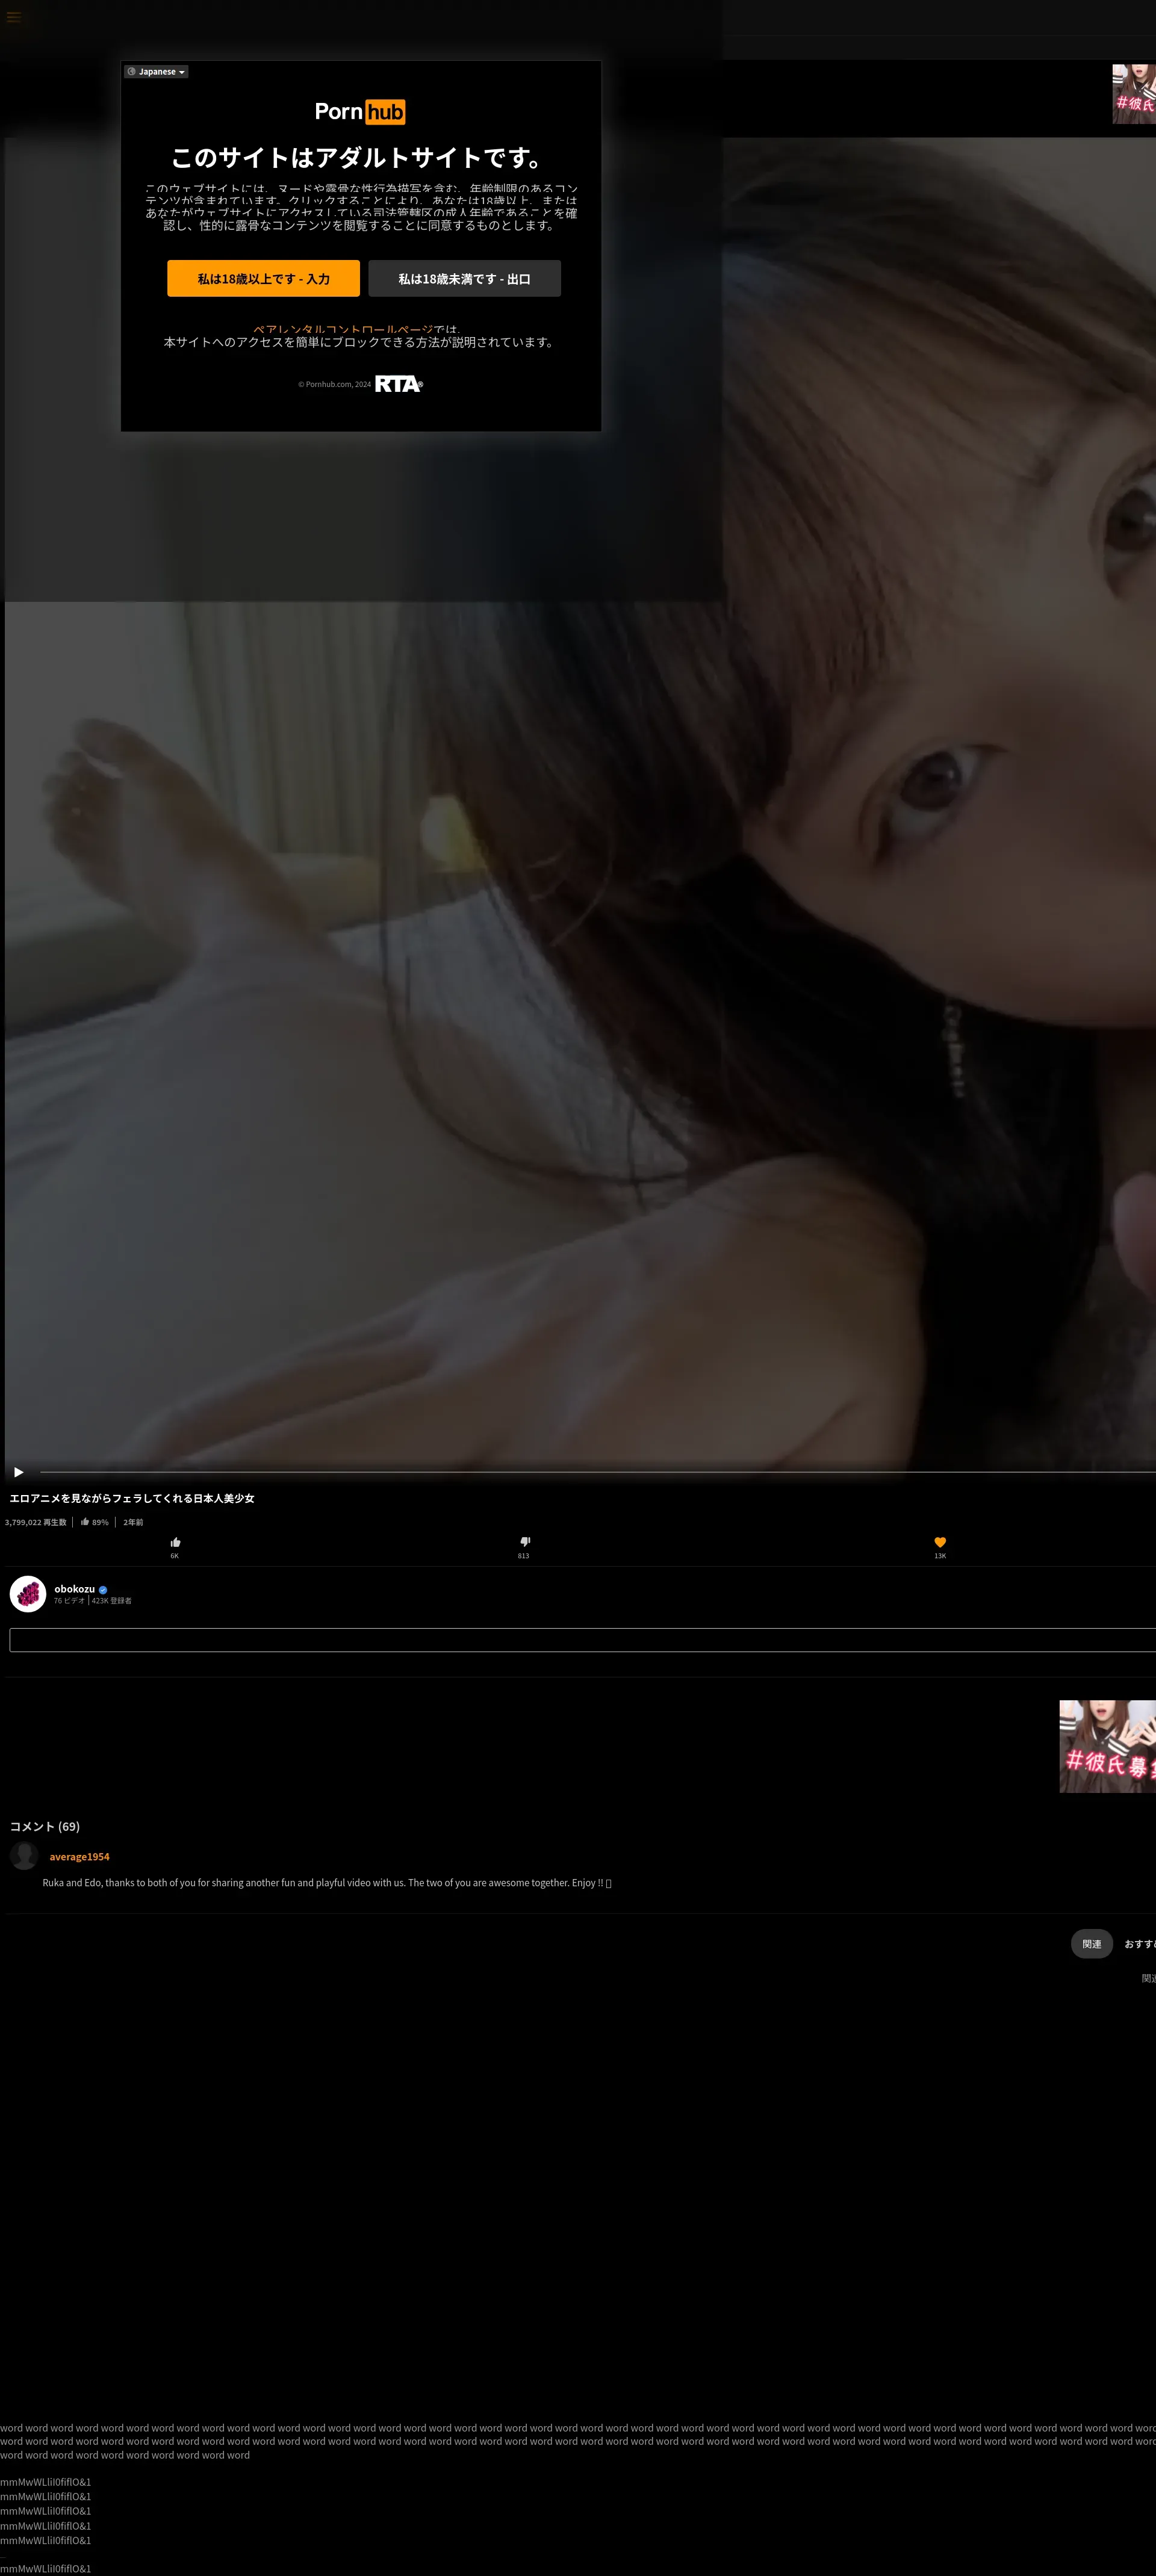Open the obokozu channel name link

tap(74, 1589)
